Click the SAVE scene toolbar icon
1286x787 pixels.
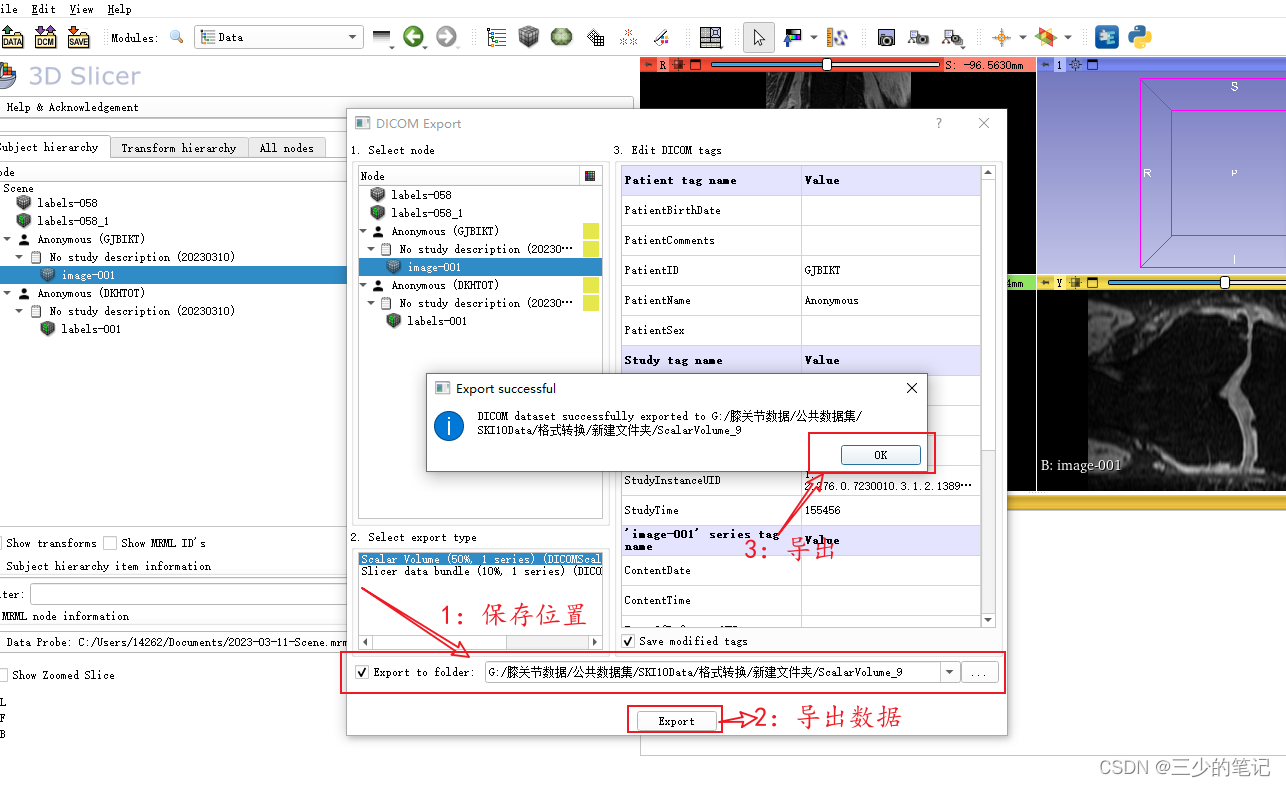pyautogui.click(x=78, y=37)
